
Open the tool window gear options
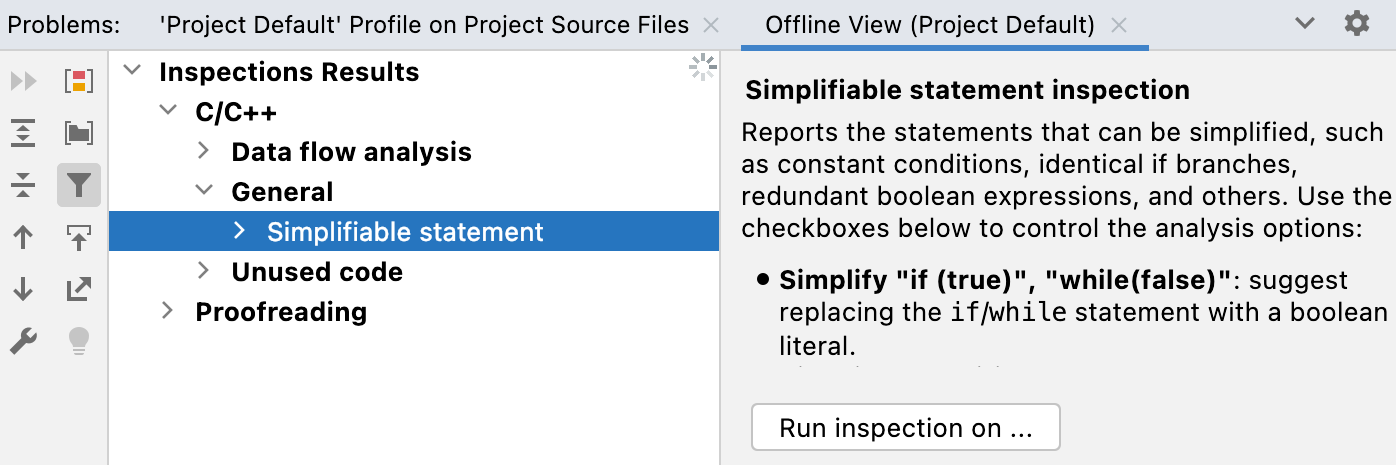1356,24
